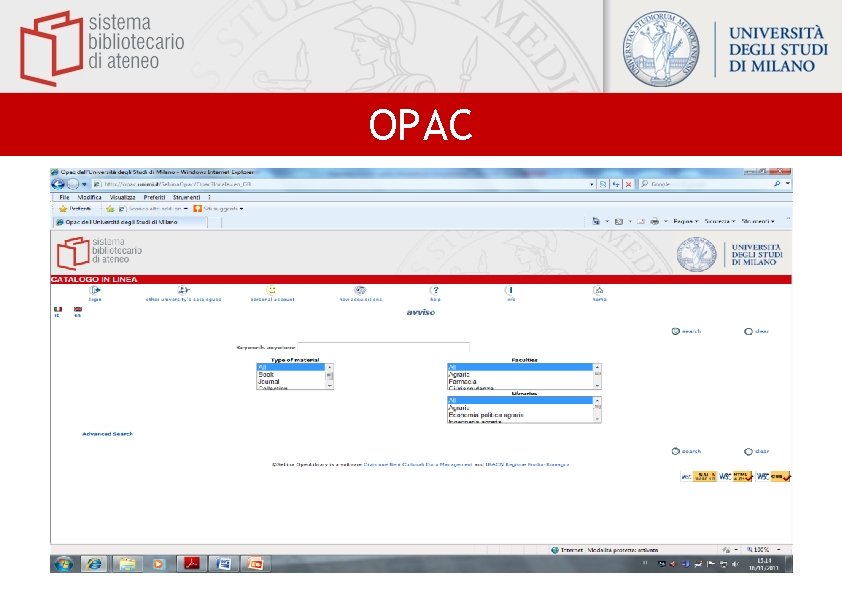Screen dimensions: 842x595
Task: Open the File menu
Action: 64,197
